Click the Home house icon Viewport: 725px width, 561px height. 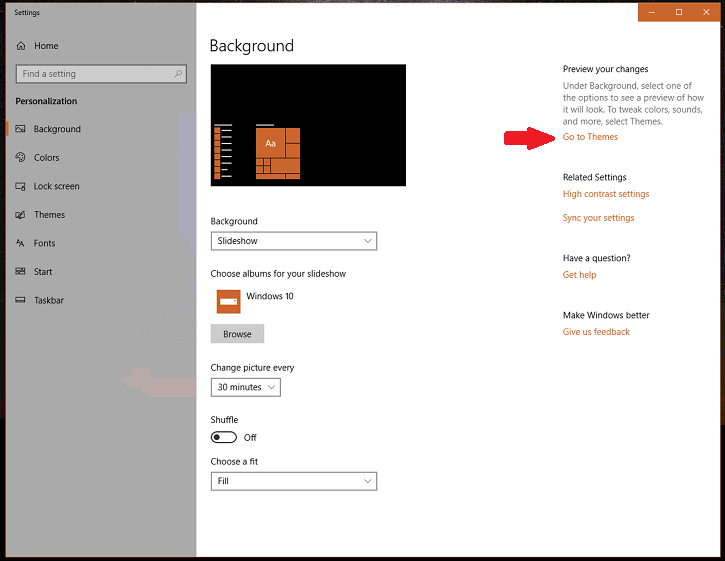point(21,46)
